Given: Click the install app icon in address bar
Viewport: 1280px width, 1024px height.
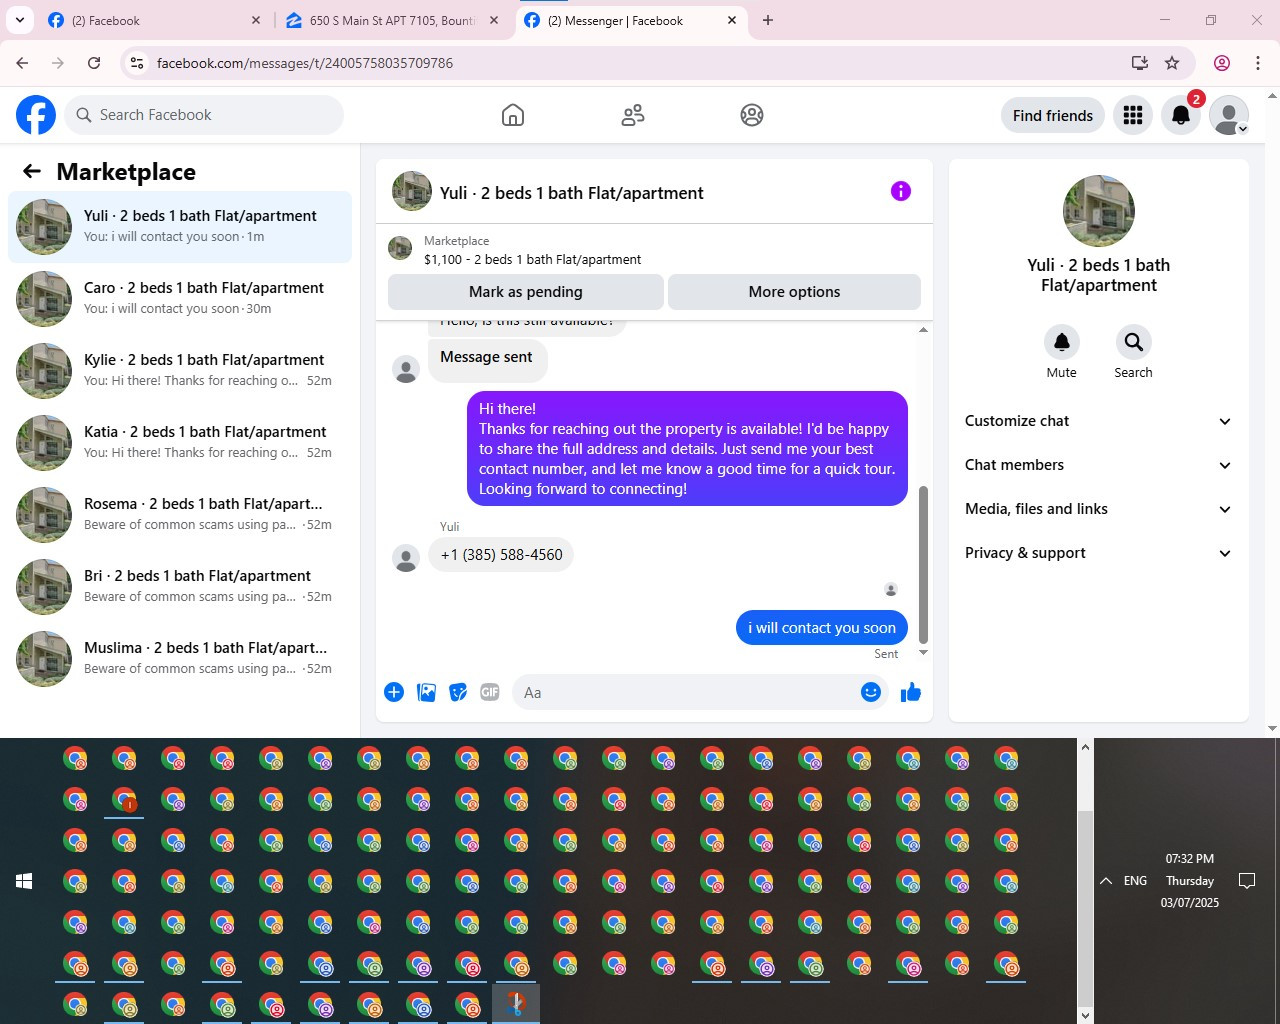Looking at the screenshot, I should click(1140, 63).
